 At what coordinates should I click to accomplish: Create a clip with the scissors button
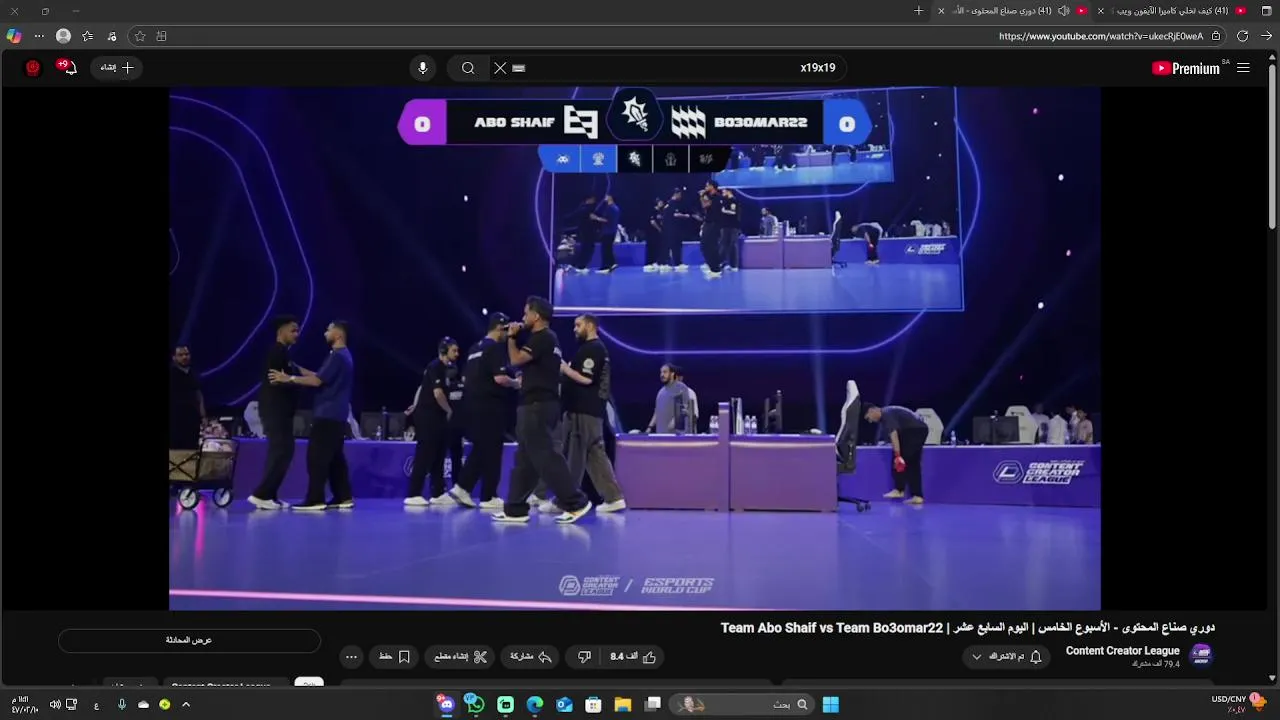[461, 657]
